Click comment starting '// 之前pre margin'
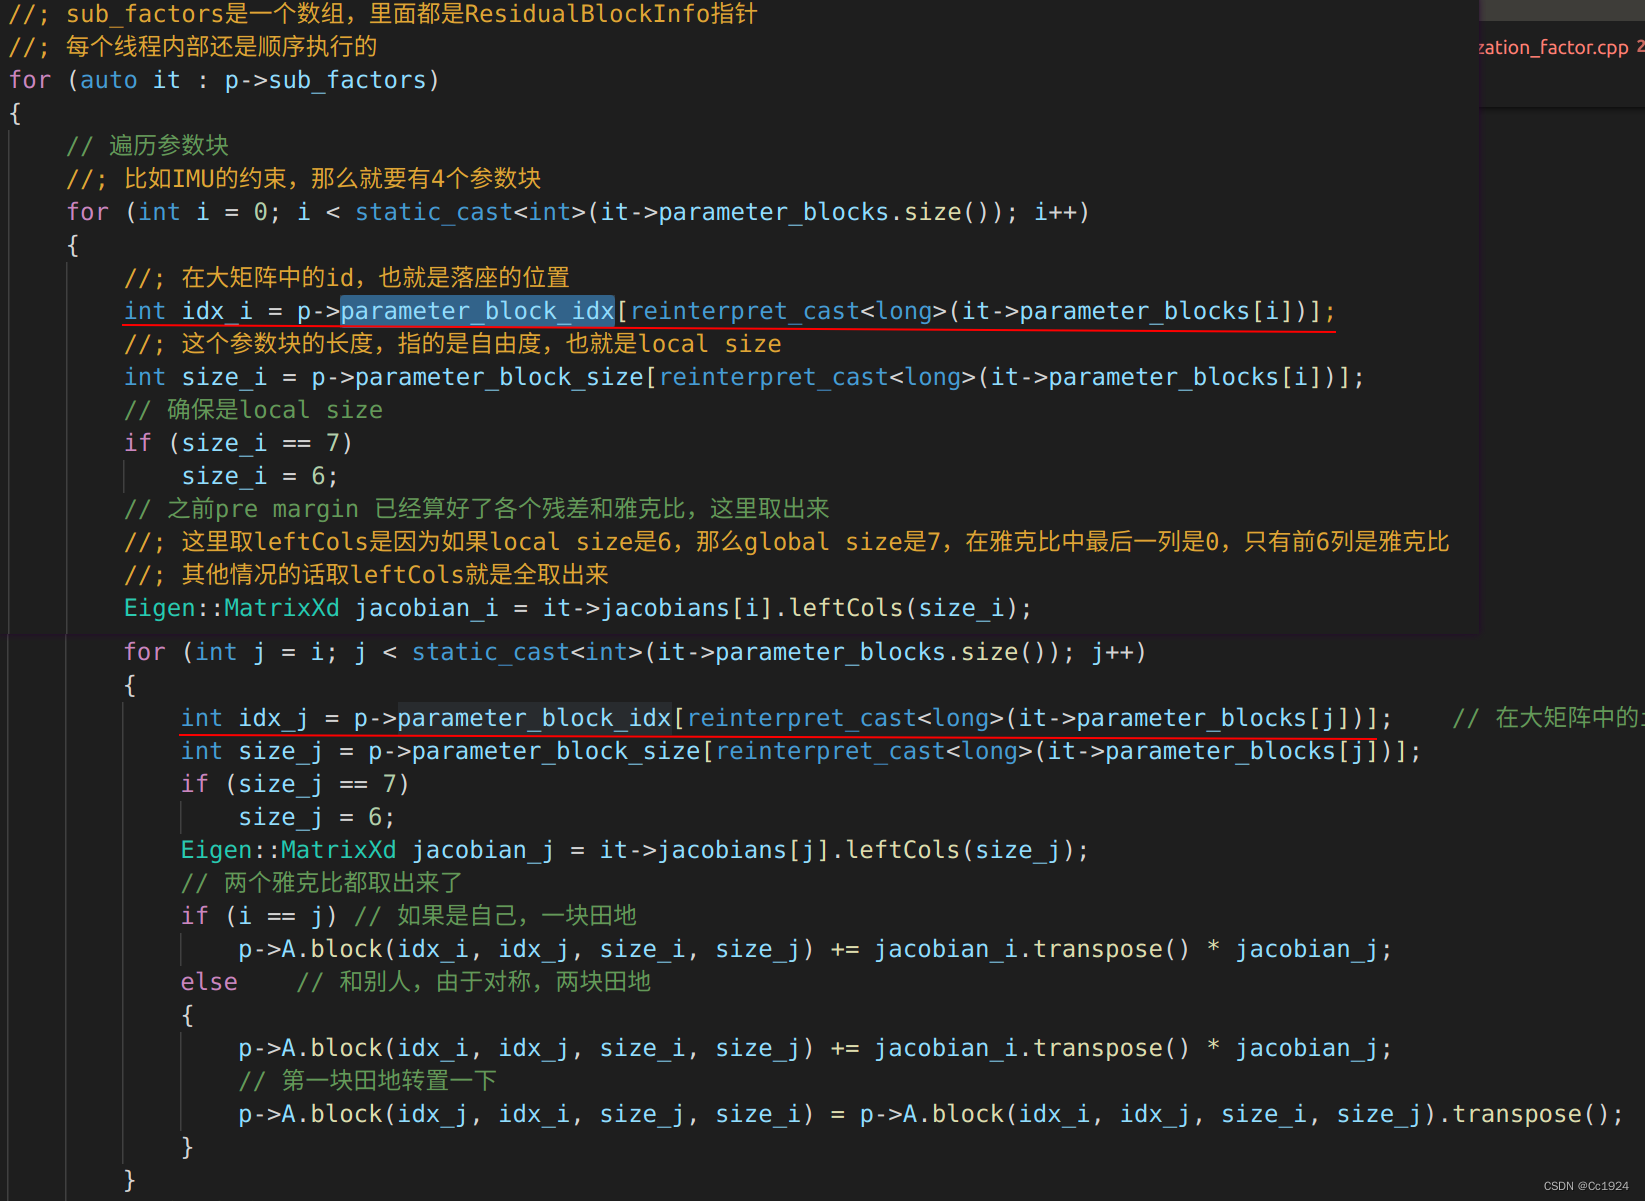 click(477, 509)
